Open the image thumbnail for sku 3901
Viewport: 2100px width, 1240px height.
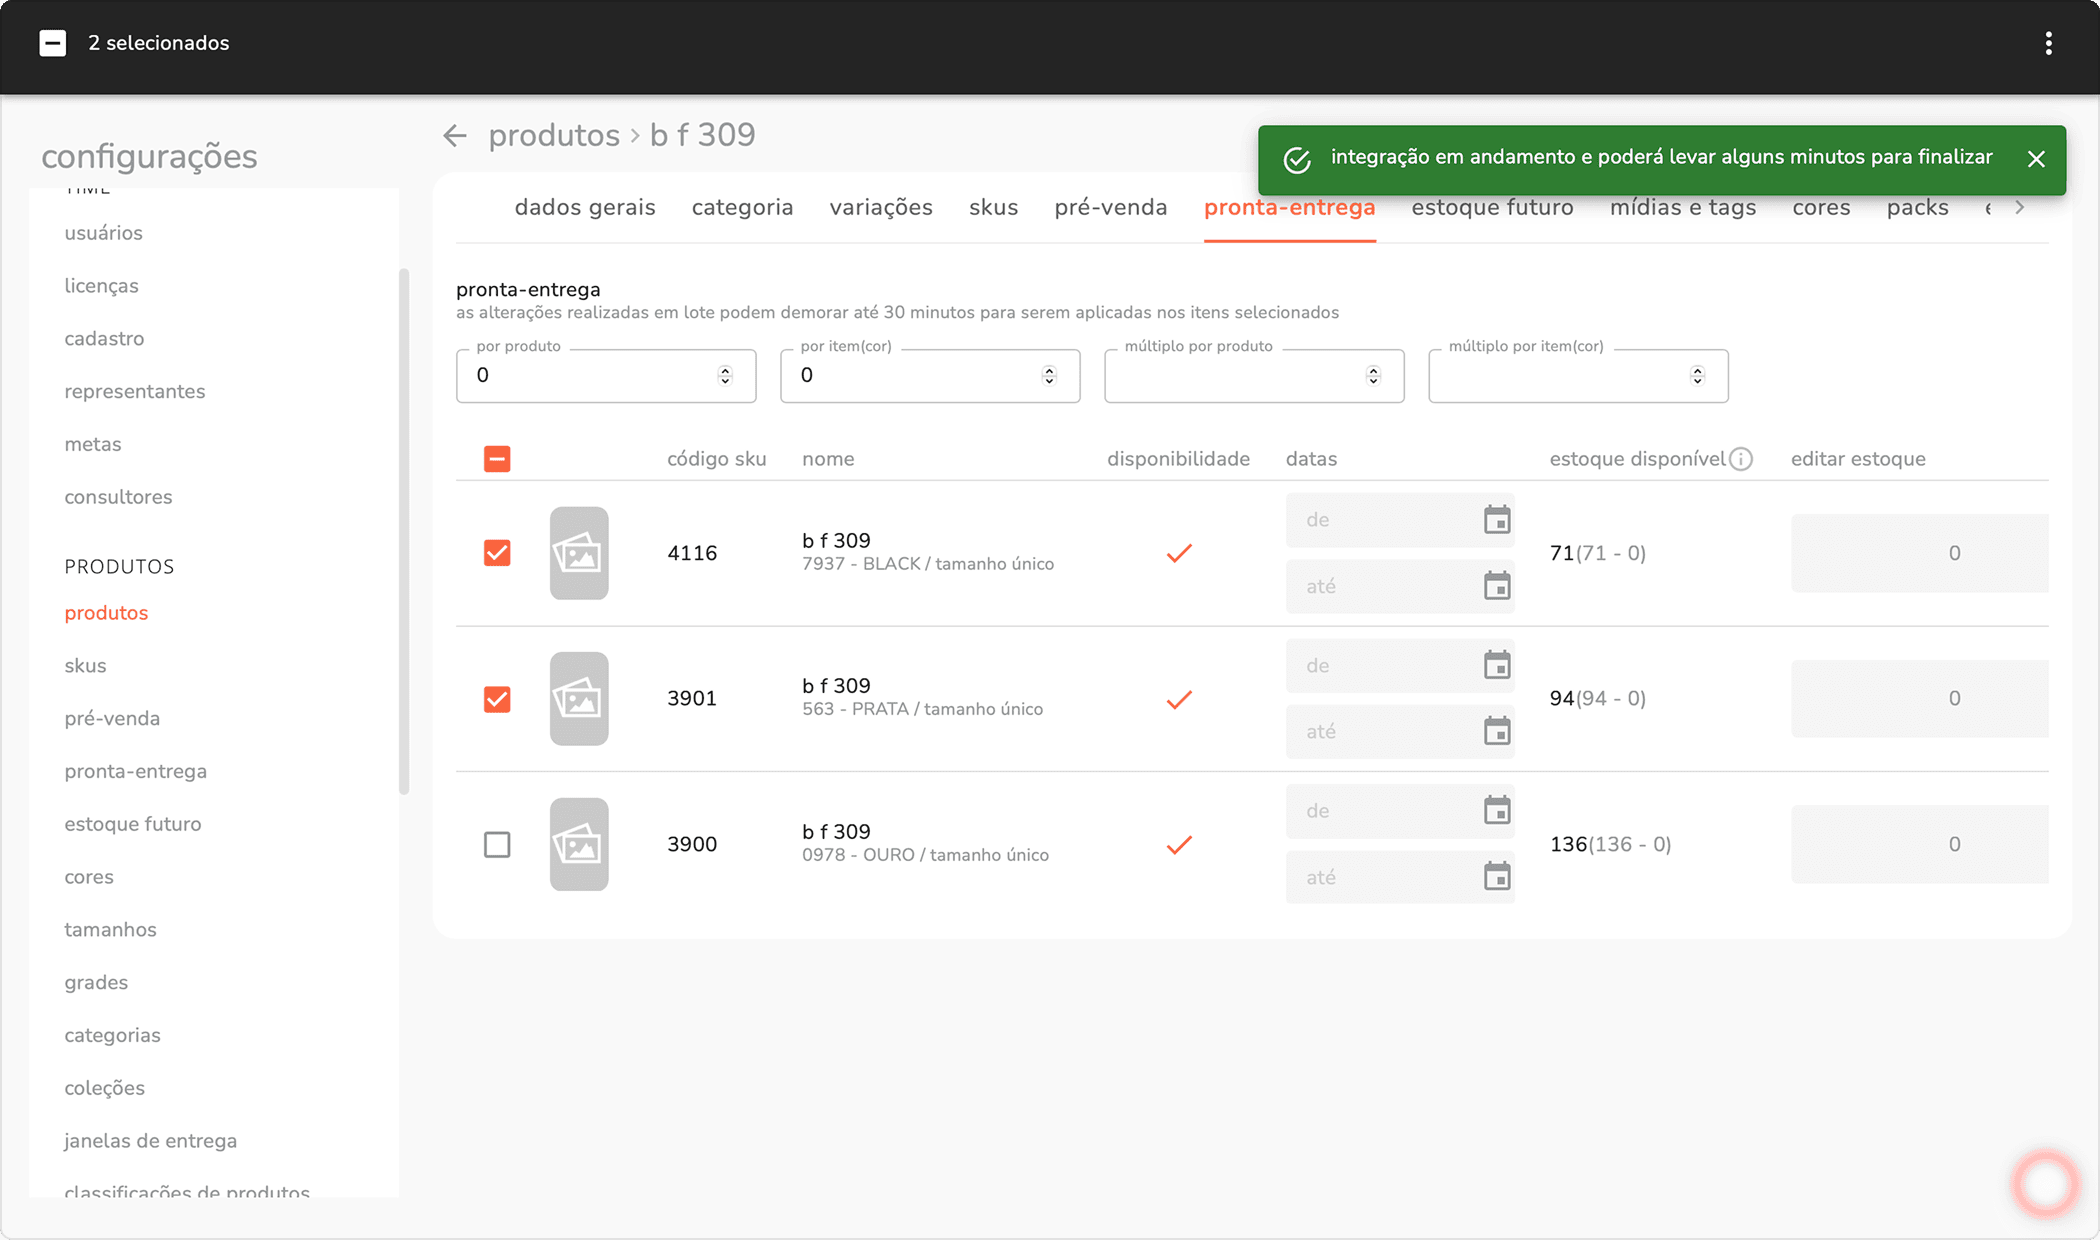(x=579, y=699)
